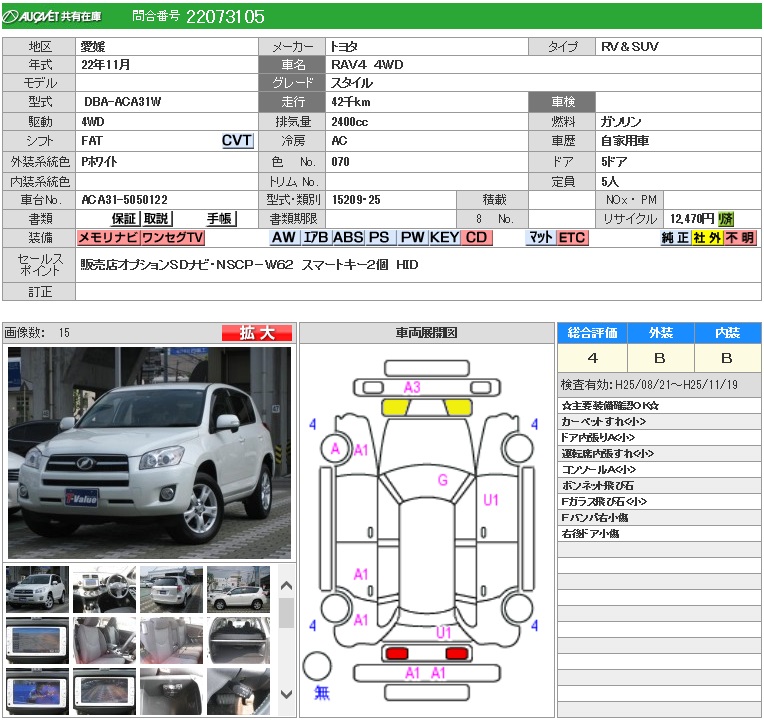Click the CD equipment badge
Viewport: 764px width, 720px height.
[x=476, y=237]
